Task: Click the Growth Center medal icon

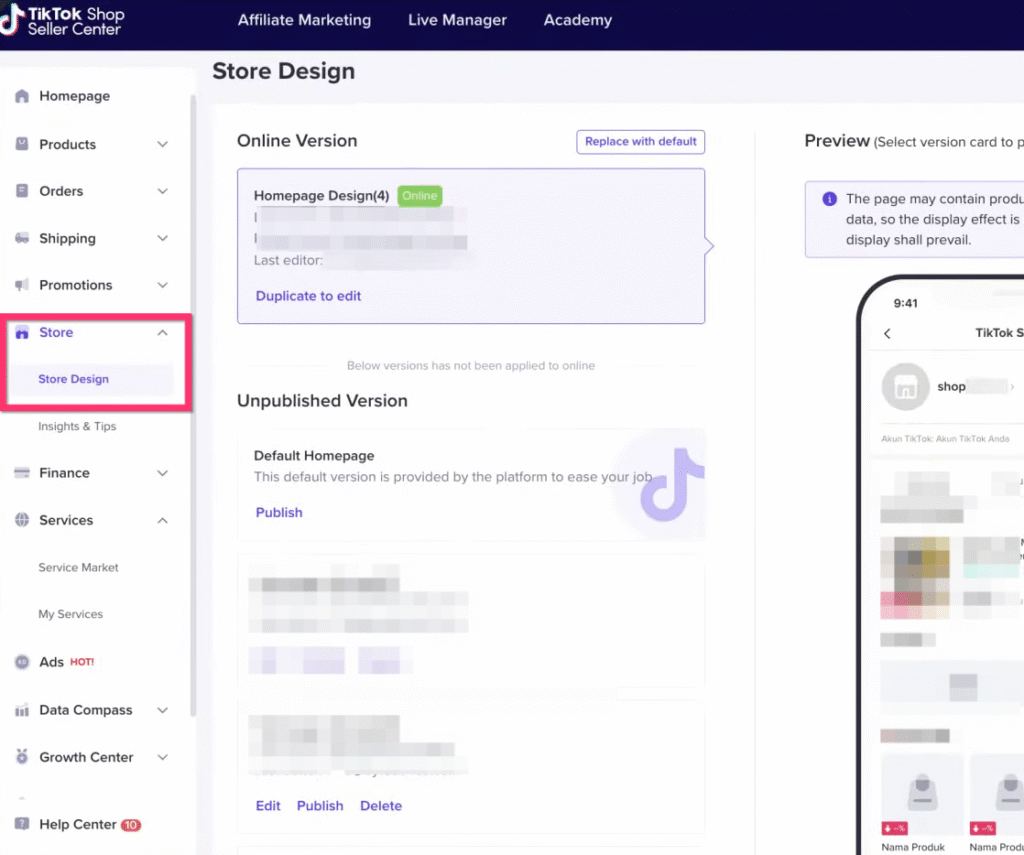Action: [22, 756]
